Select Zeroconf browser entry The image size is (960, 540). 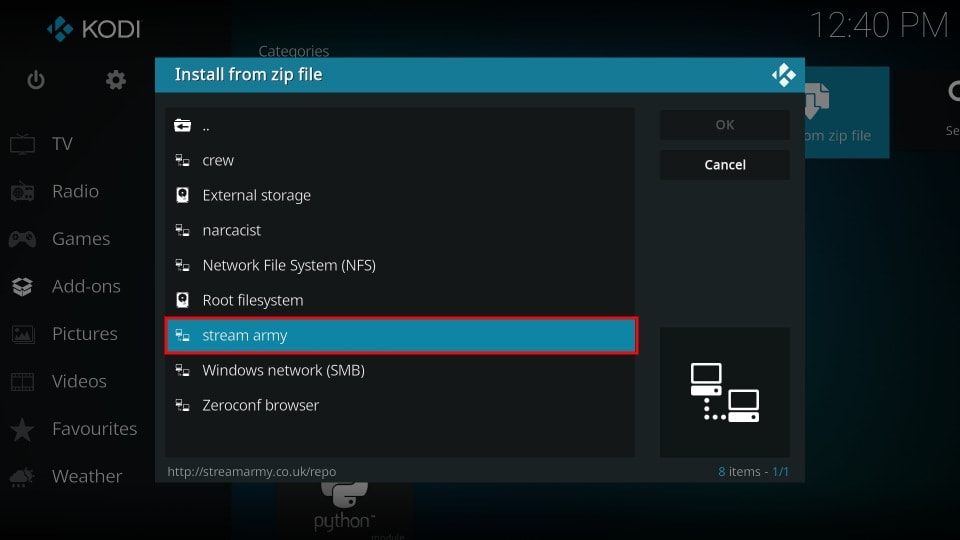coord(400,405)
